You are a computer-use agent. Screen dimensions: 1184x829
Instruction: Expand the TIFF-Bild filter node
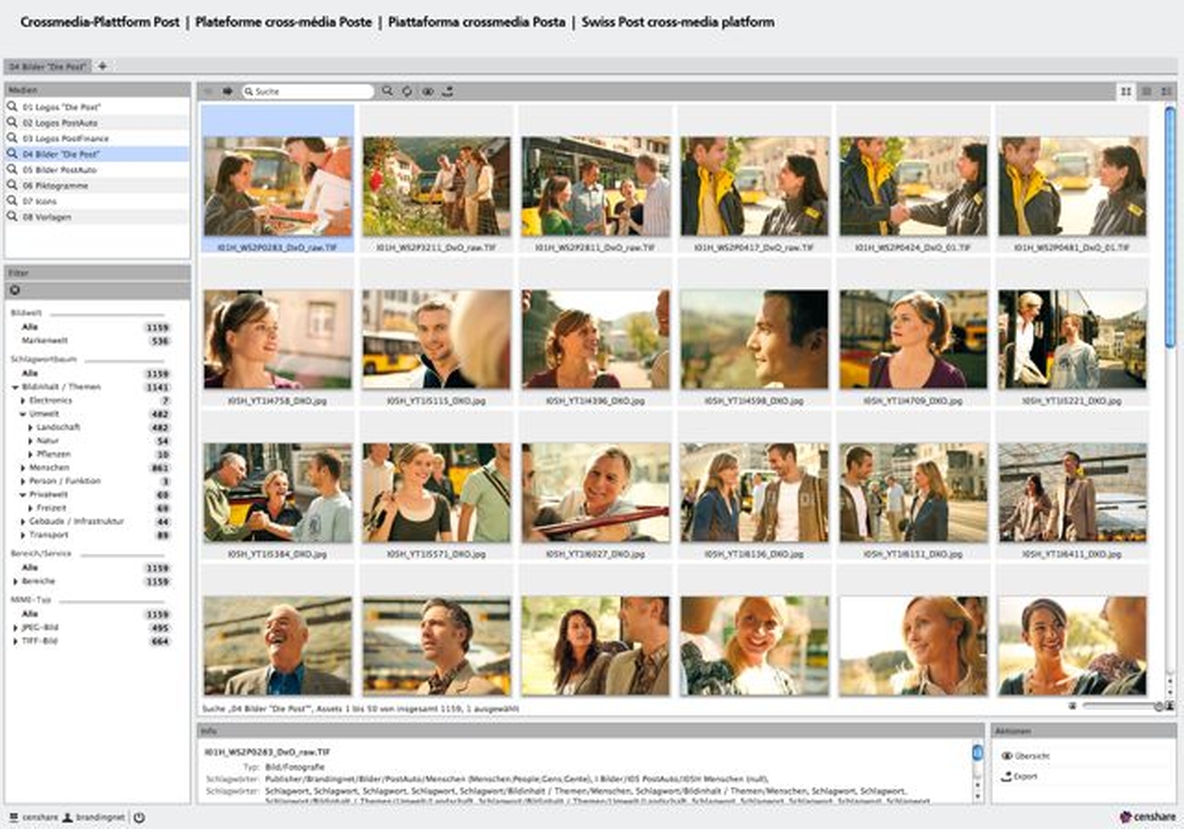tap(15, 642)
